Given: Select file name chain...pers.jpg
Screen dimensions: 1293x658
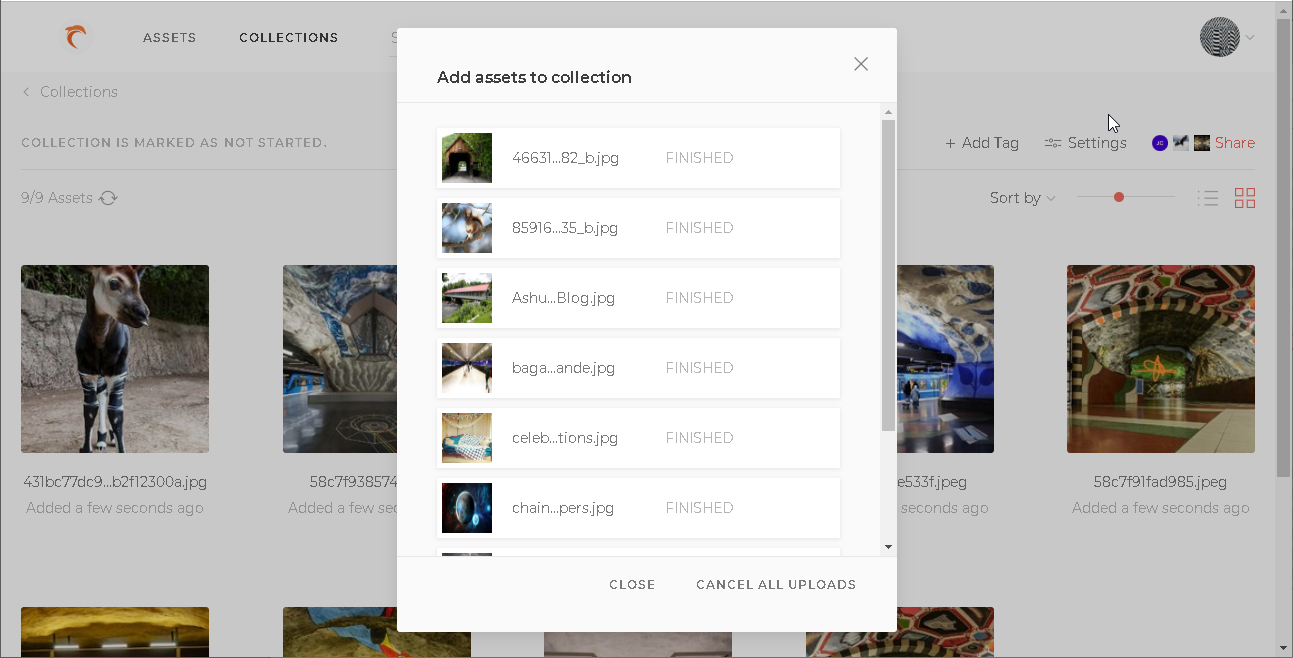Looking at the screenshot, I should click(x=563, y=508).
